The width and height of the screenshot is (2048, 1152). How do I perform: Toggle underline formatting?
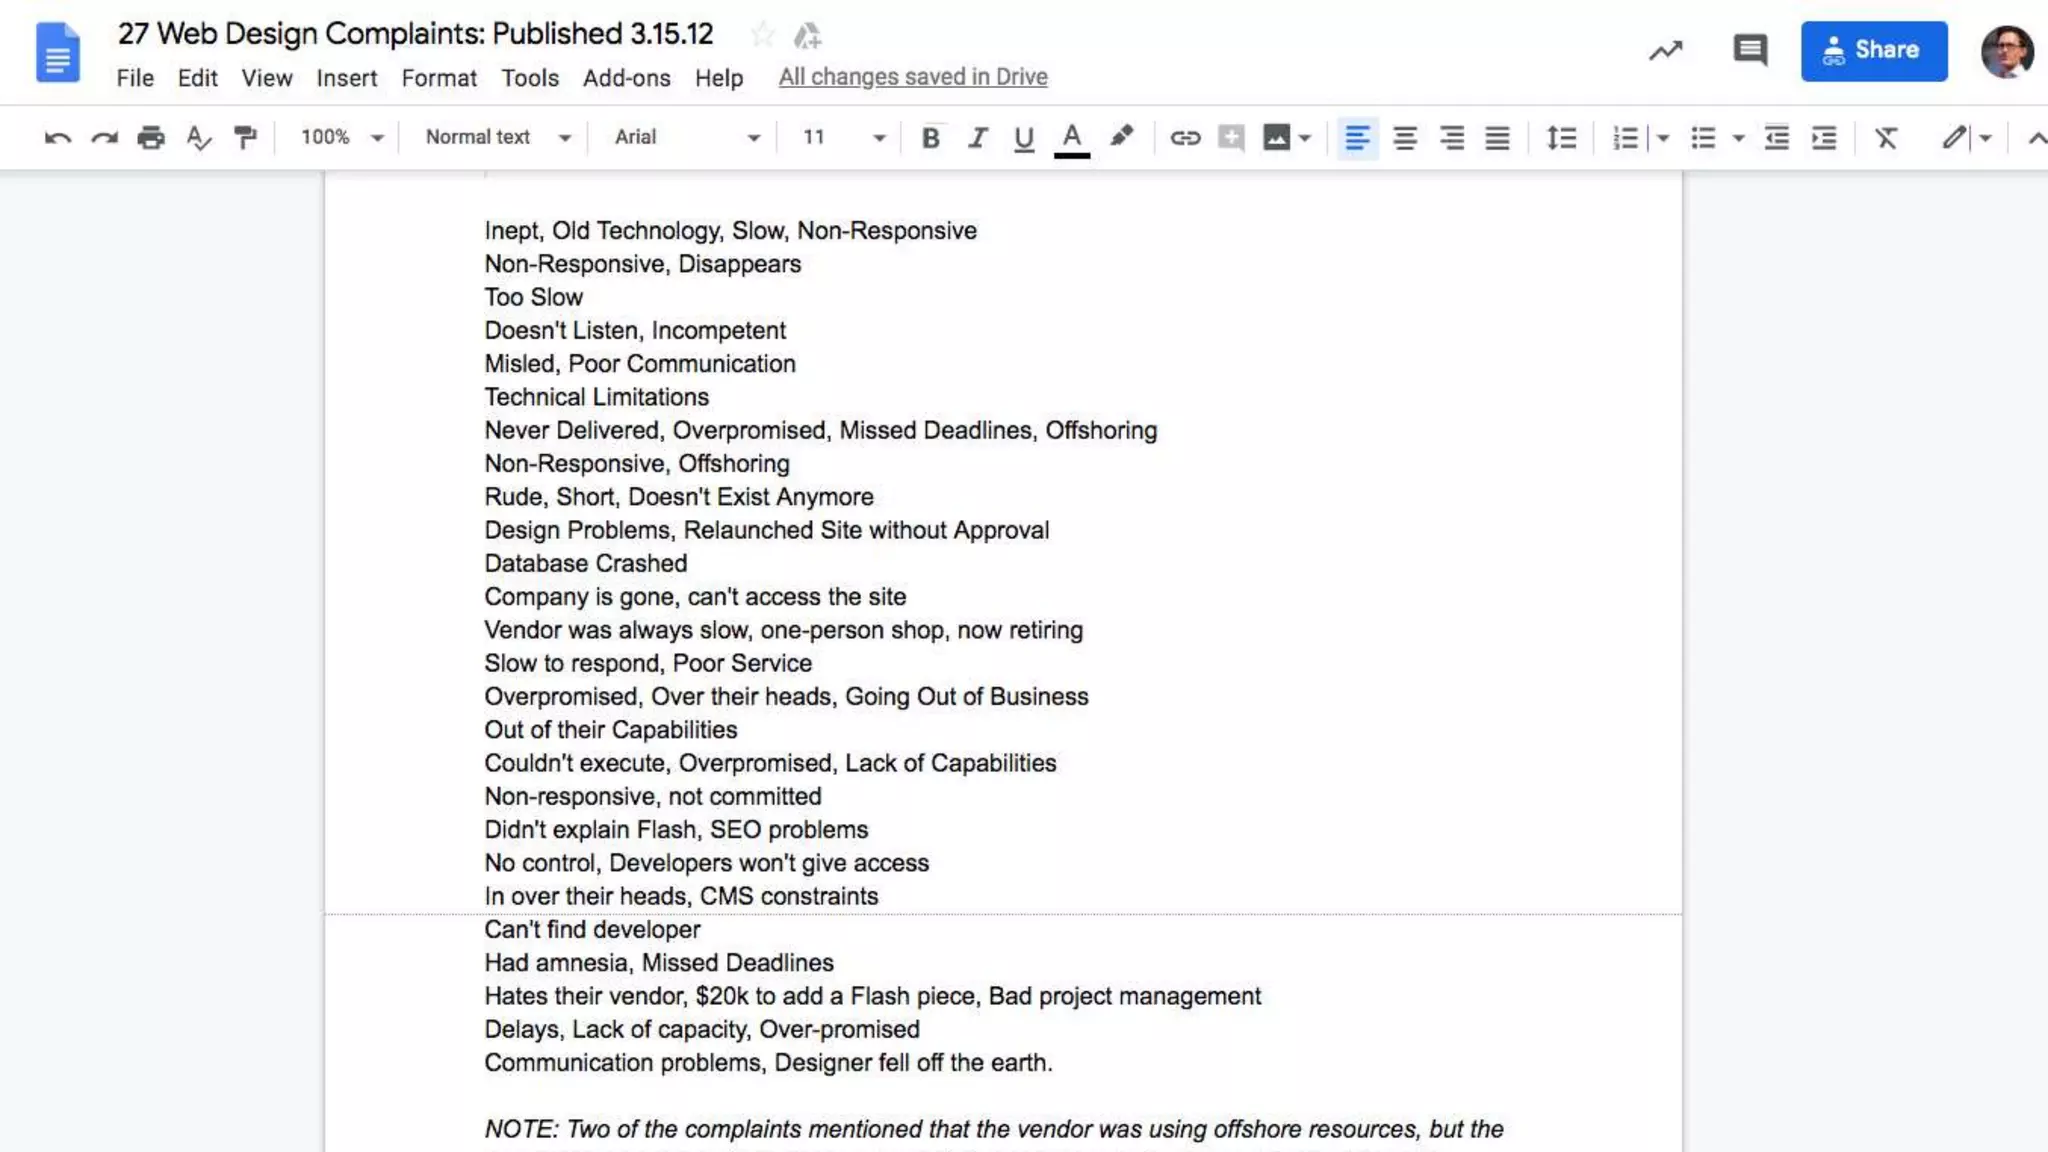click(x=1023, y=138)
